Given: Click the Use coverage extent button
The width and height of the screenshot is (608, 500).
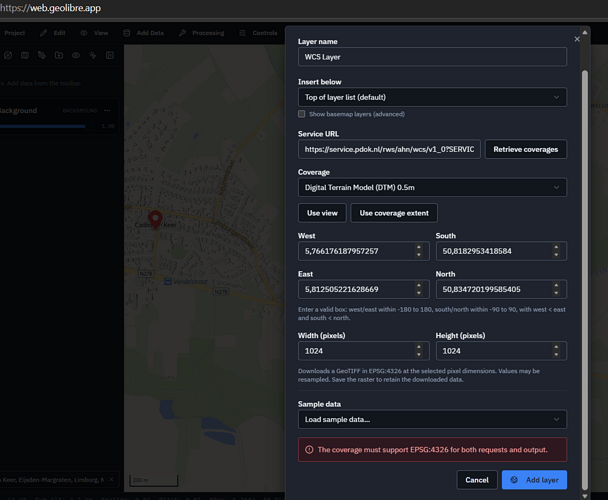Looking at the screenshot, I should (394, 213).
